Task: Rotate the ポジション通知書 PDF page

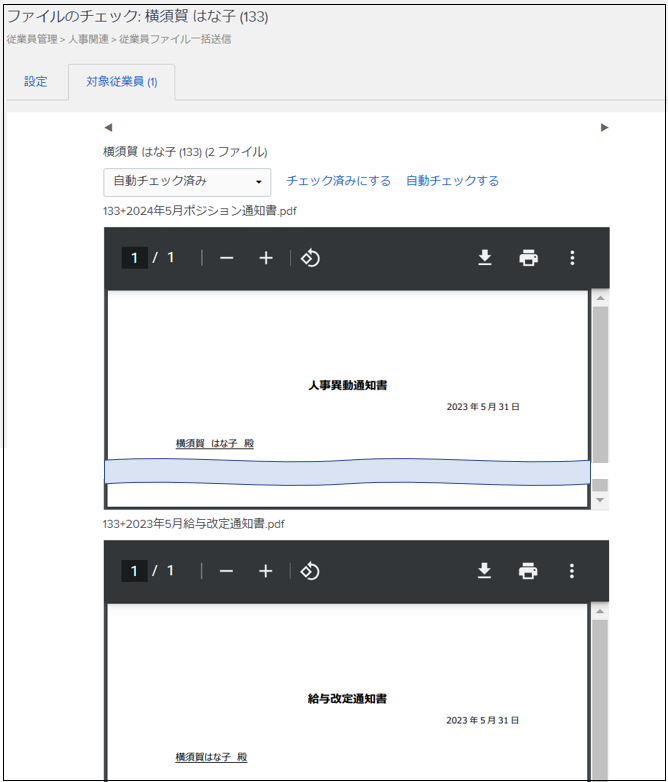Action: point(310,258)
